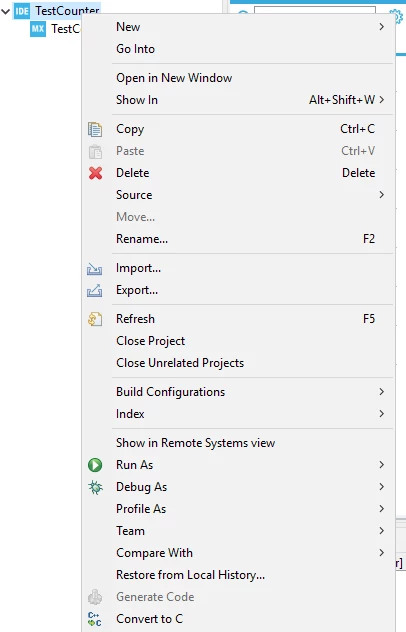Click the Convert to C icon
The height and width of the screenshot is (632, 406).
click(95, 619)
